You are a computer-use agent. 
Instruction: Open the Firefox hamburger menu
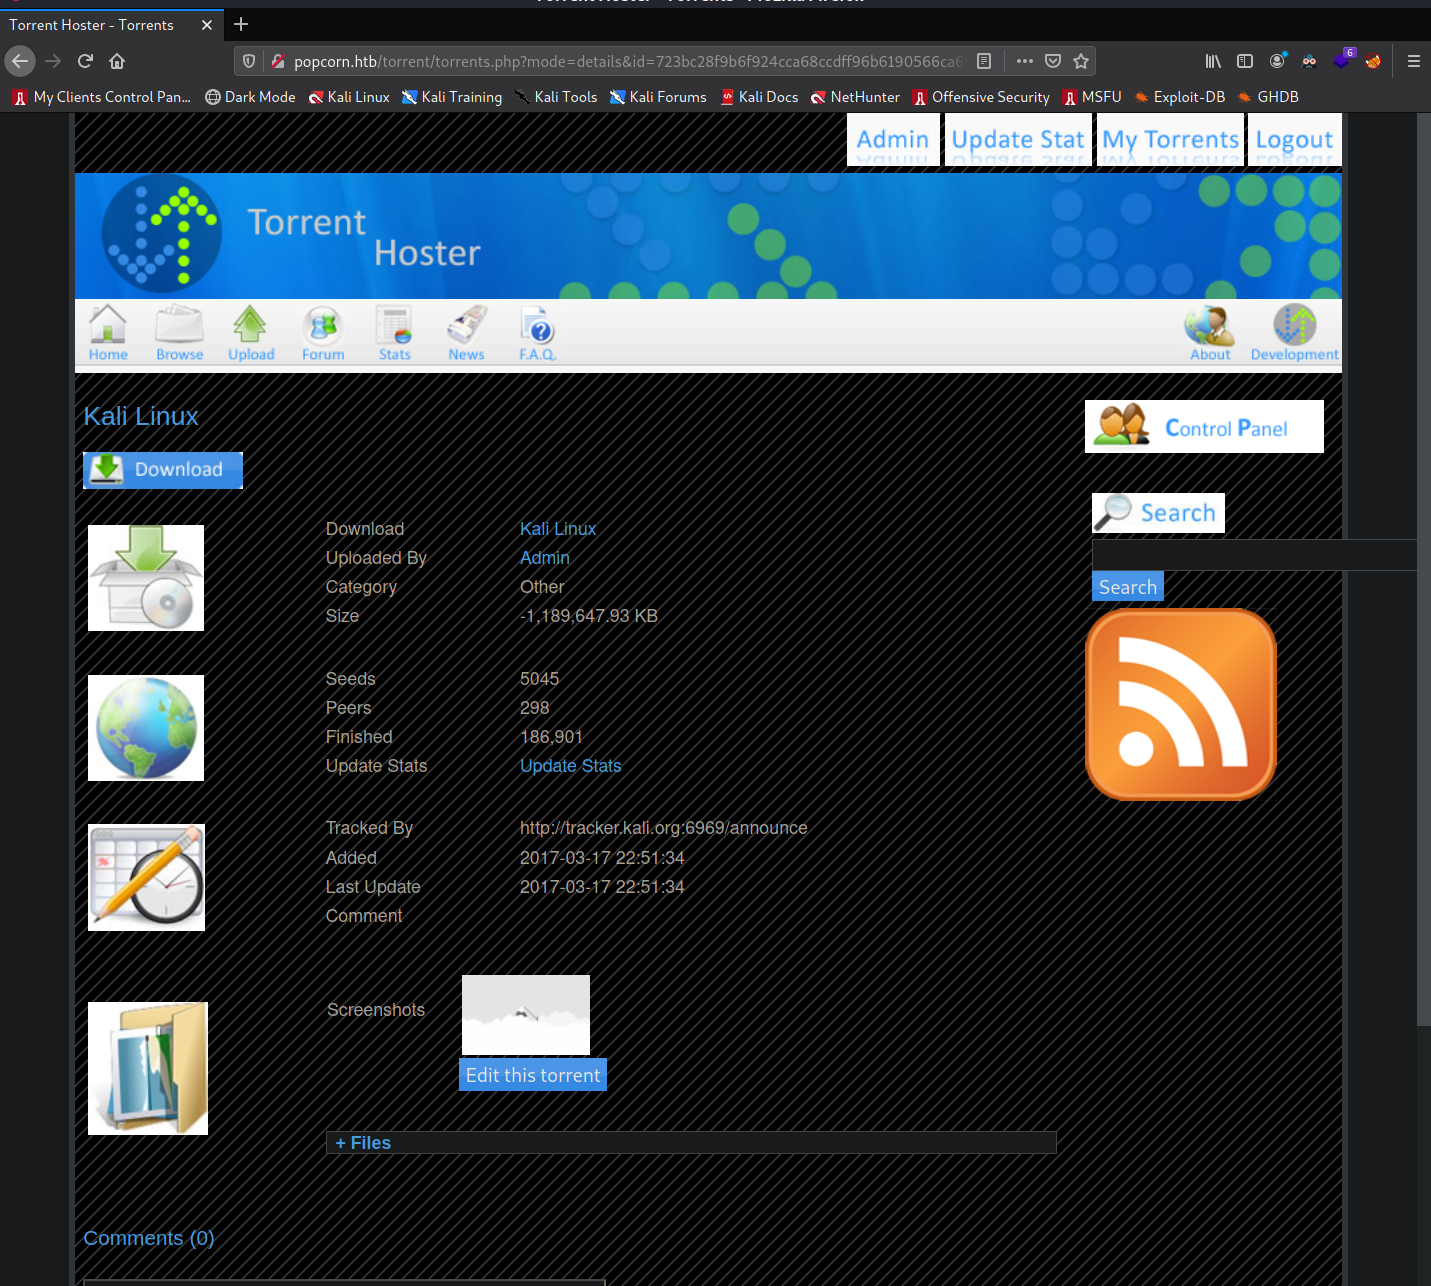point(1414,61)
